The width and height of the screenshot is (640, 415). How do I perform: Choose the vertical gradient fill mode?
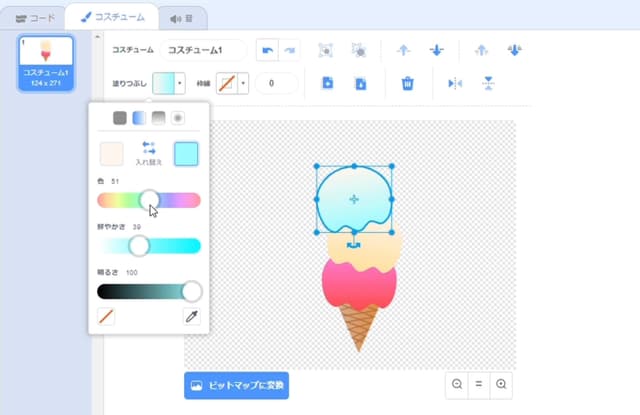(158, 118)
